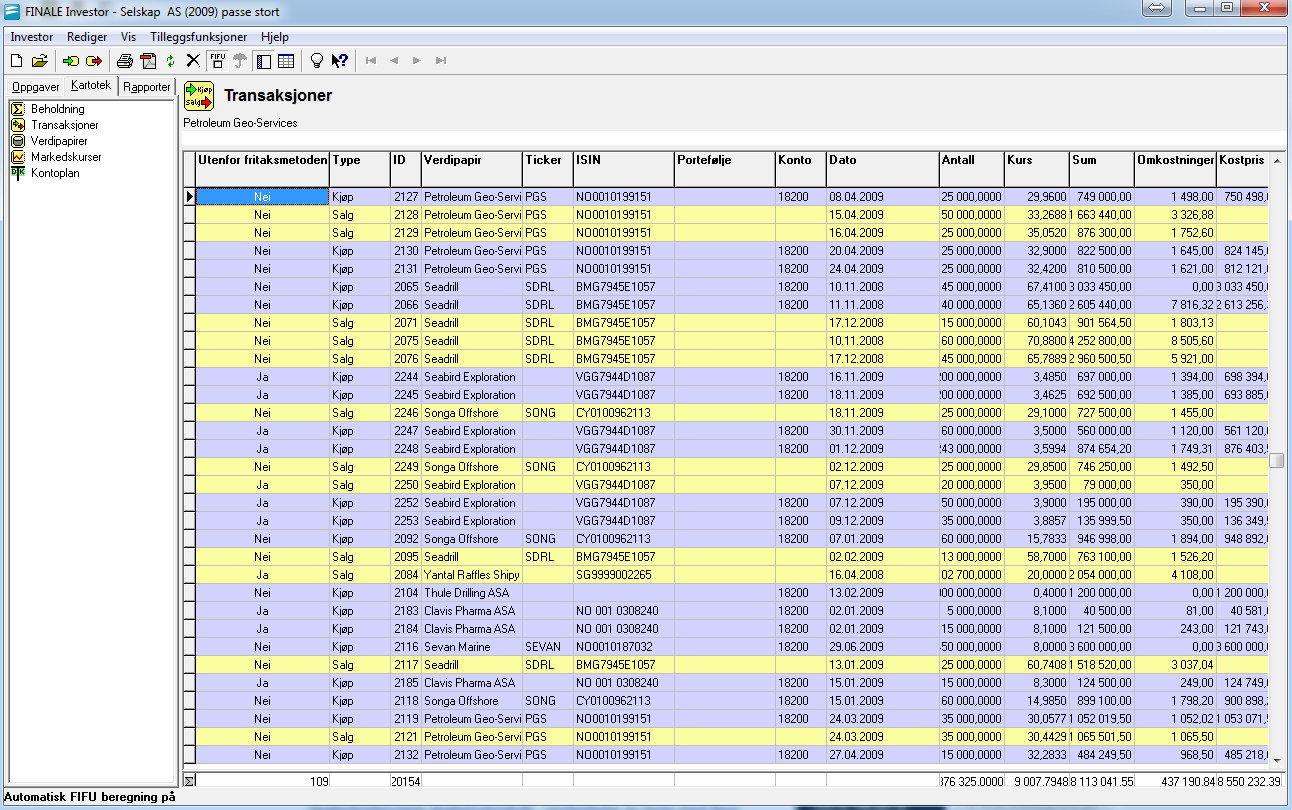This screenshot has width=1292, height=810.
Task: Select Kontoplan in the sidebar list
Action: coord(55,173)
